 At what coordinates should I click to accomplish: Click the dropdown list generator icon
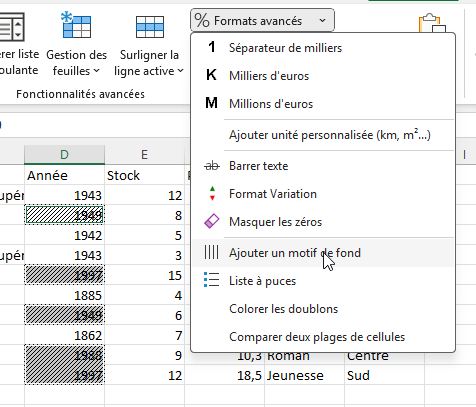tap(12, 26)
